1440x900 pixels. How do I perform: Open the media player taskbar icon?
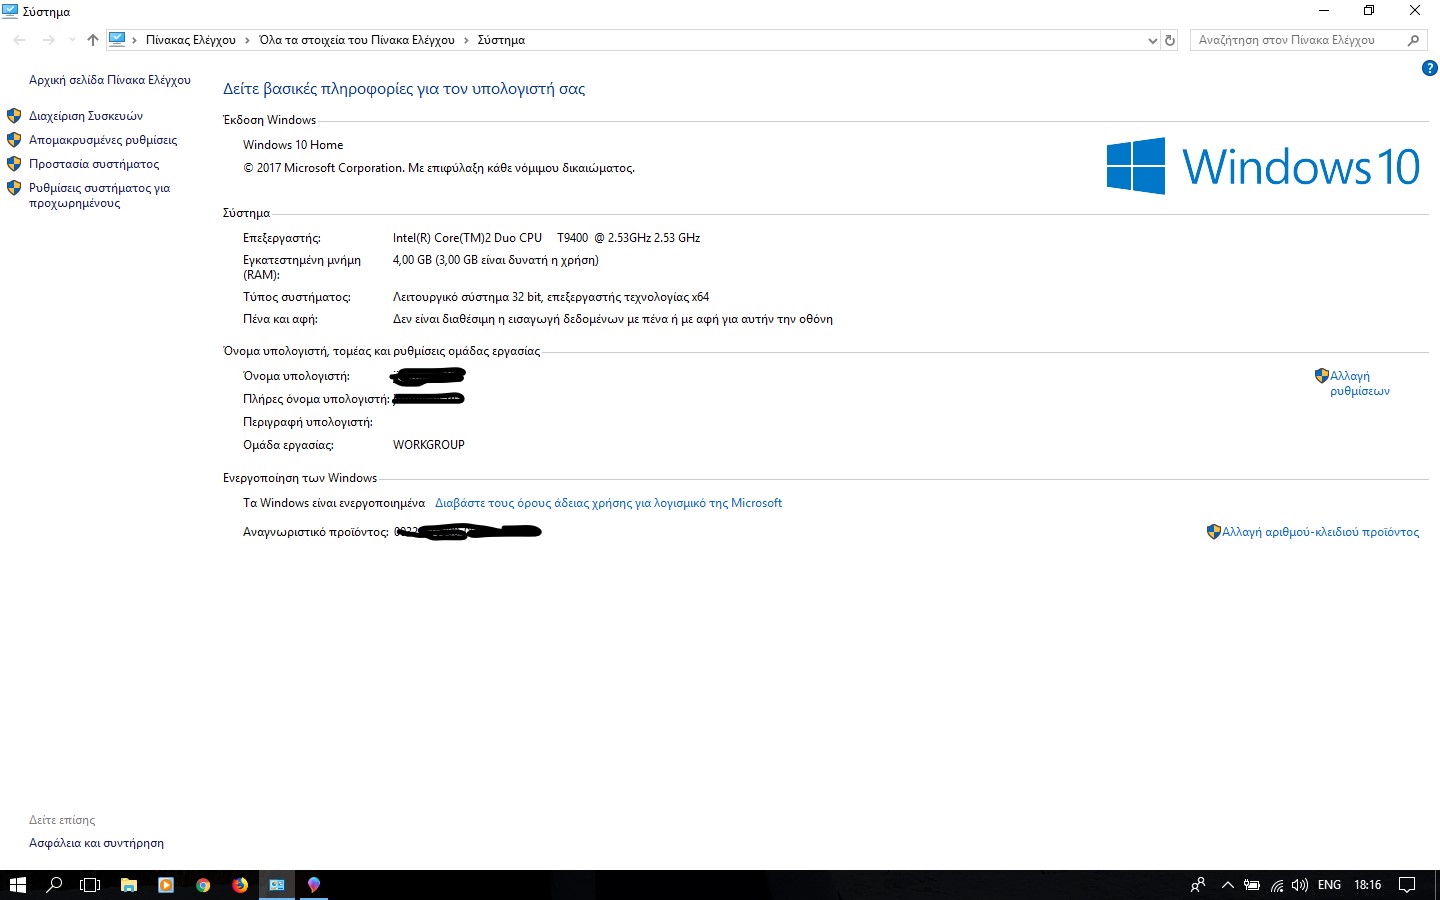(x=166, y=885)
